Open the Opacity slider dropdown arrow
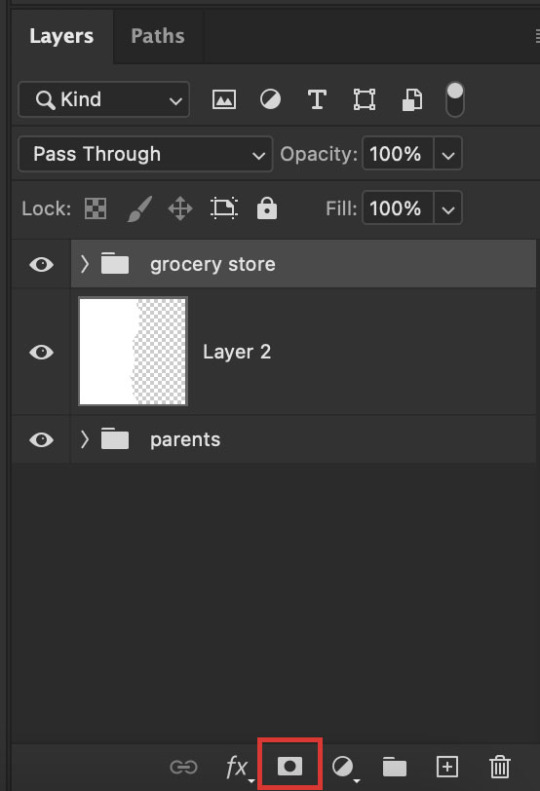Image resolution: width=540 pixels, height=791 pixels. pos(448,154)
